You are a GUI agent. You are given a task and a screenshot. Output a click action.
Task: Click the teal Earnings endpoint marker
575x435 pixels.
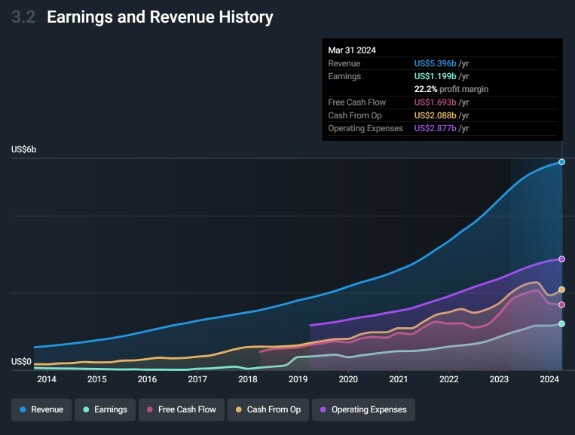click(561, 323)
